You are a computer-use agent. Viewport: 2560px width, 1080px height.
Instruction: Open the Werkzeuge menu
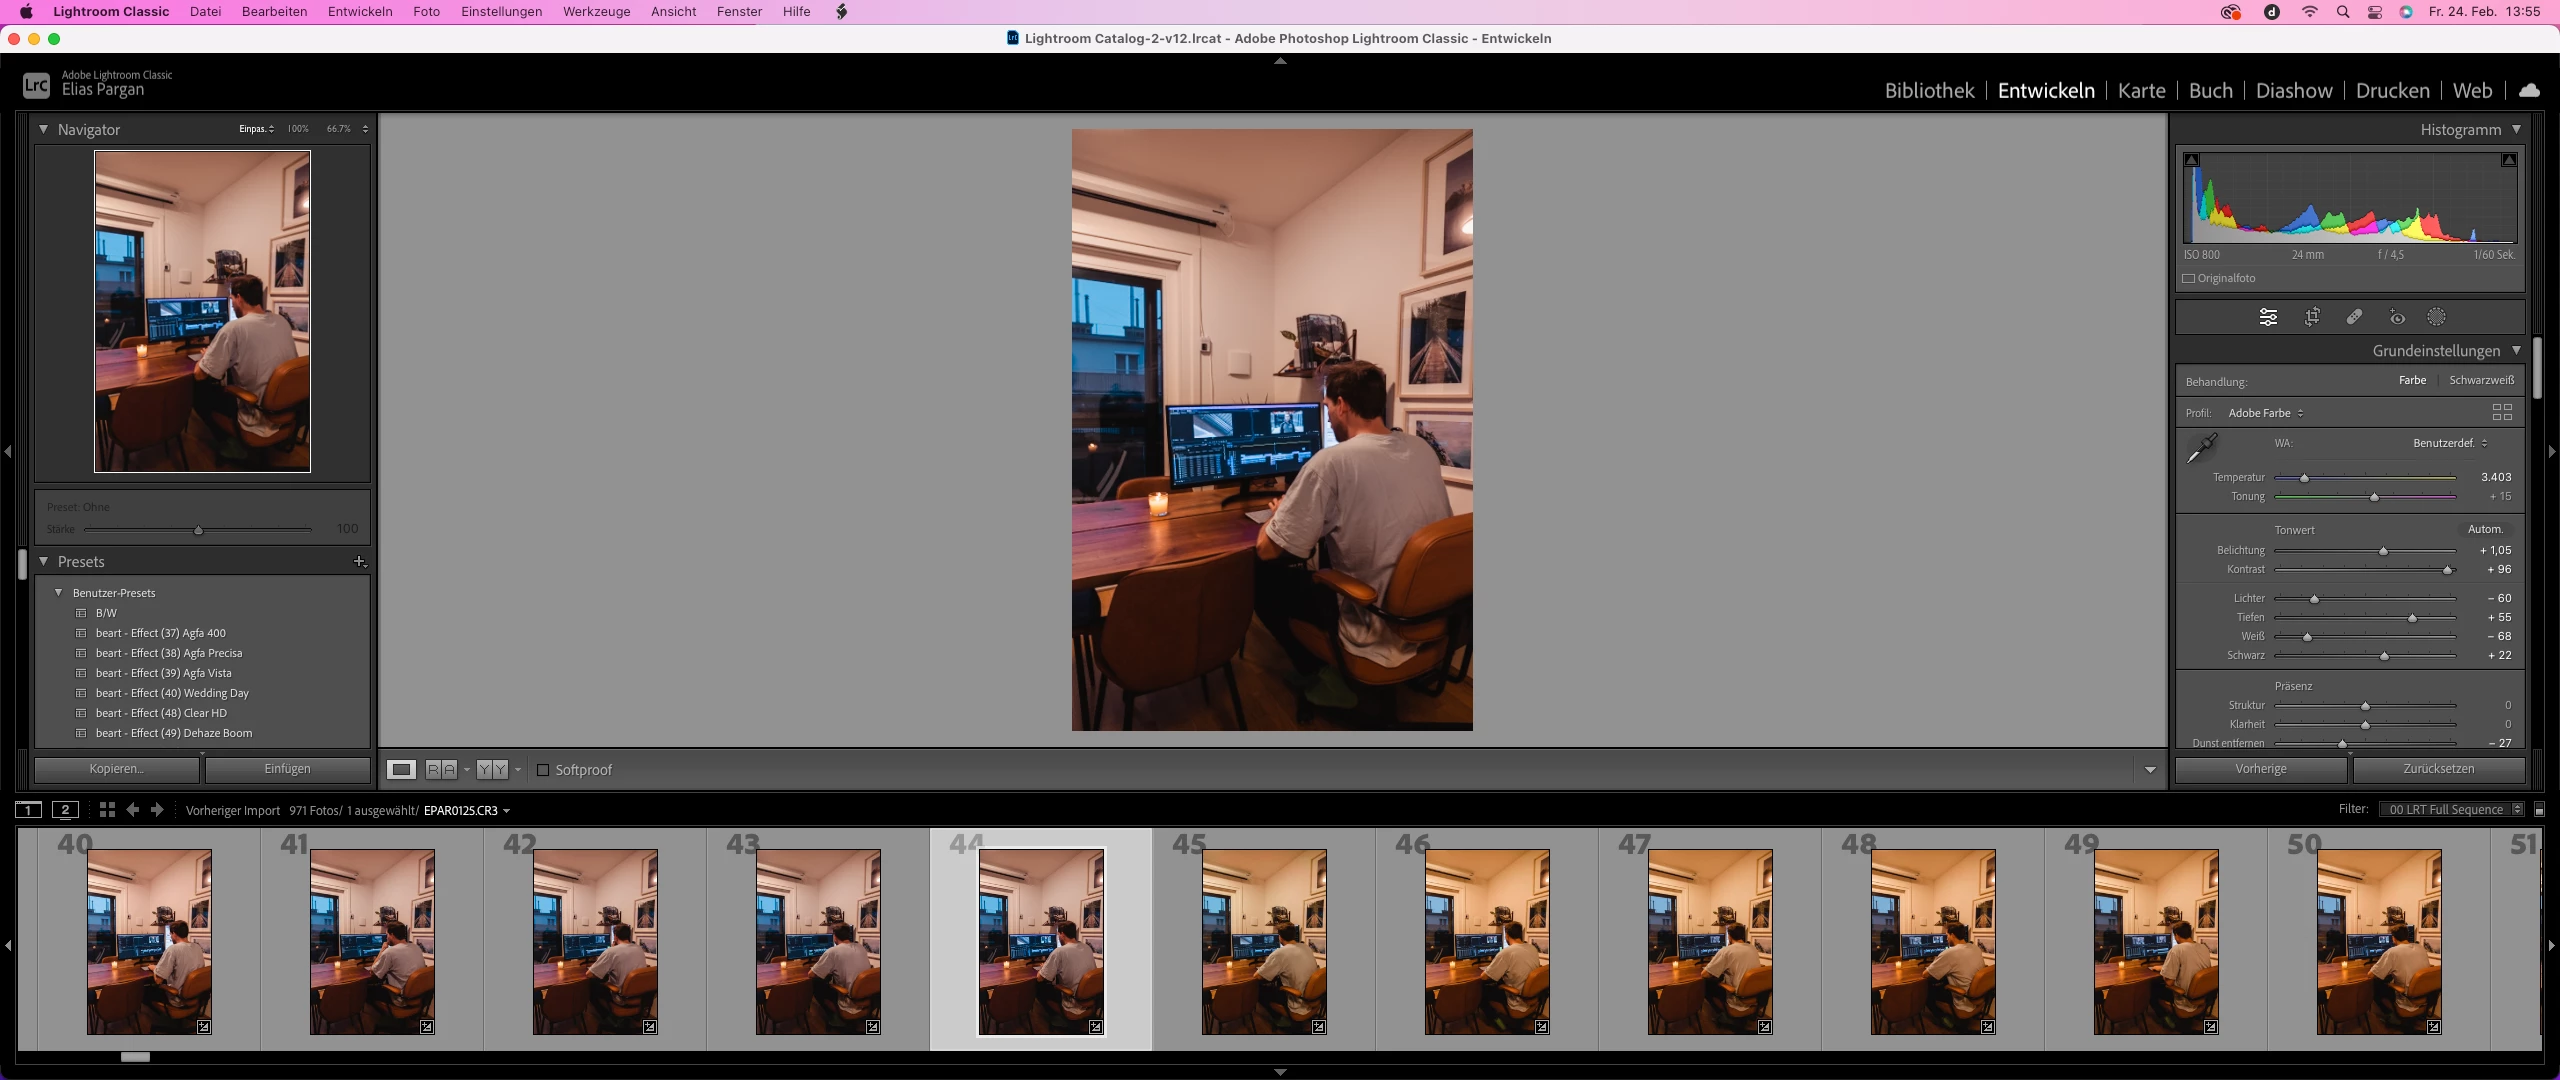pyautogui.click(x=596, y=12)
